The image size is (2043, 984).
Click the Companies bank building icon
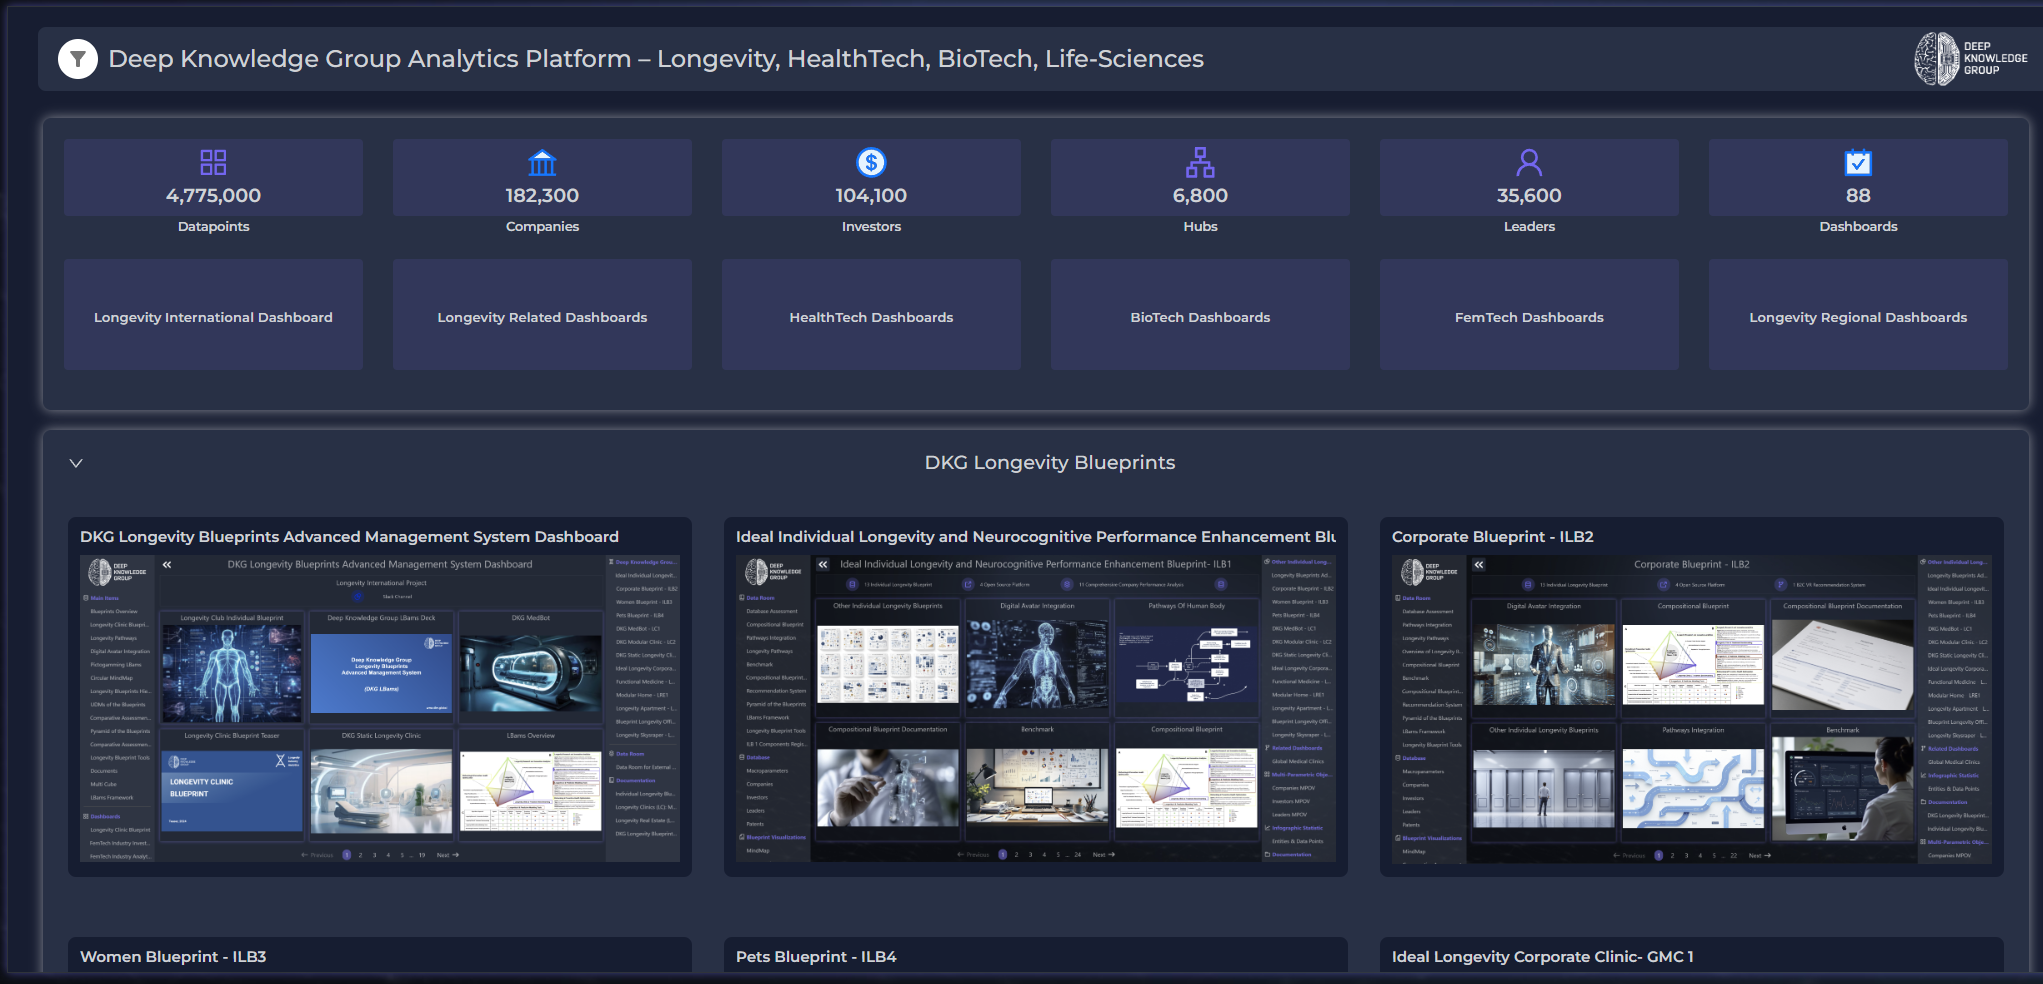pos(542,162)
